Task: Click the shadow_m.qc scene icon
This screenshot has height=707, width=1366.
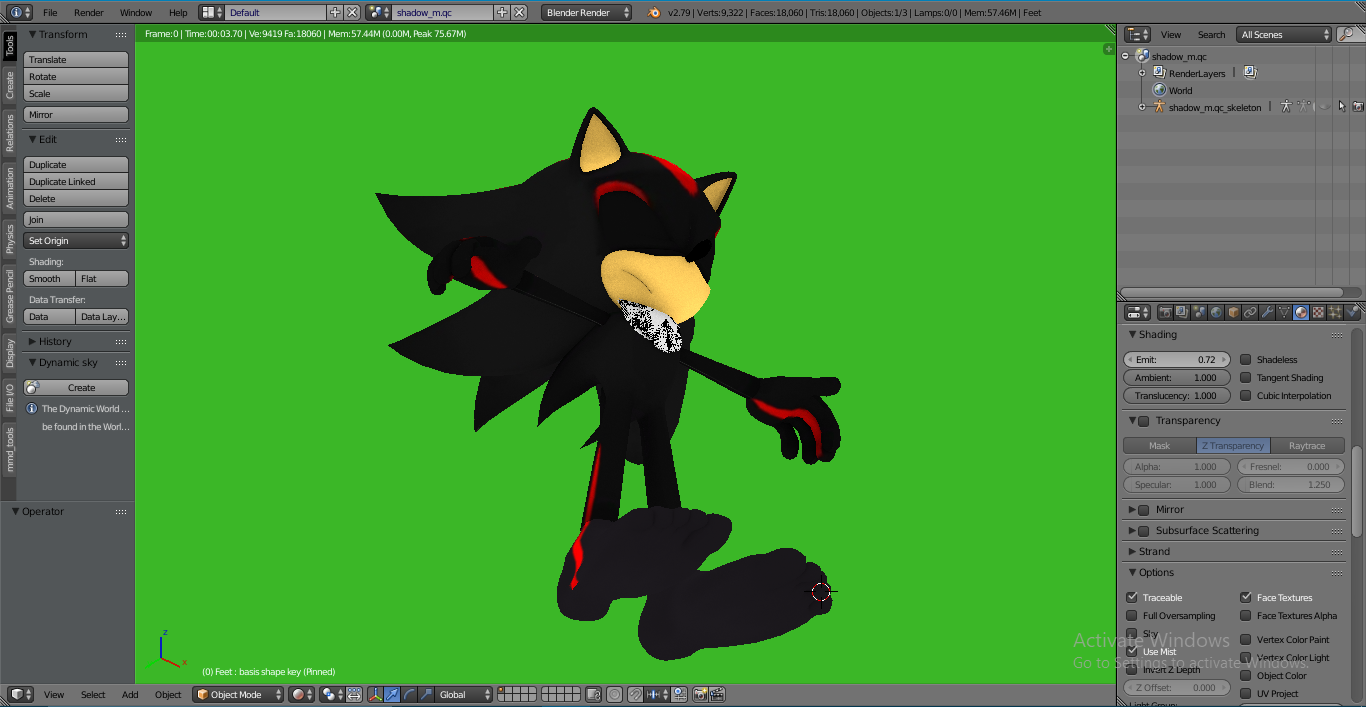Action: point(1143,56)
